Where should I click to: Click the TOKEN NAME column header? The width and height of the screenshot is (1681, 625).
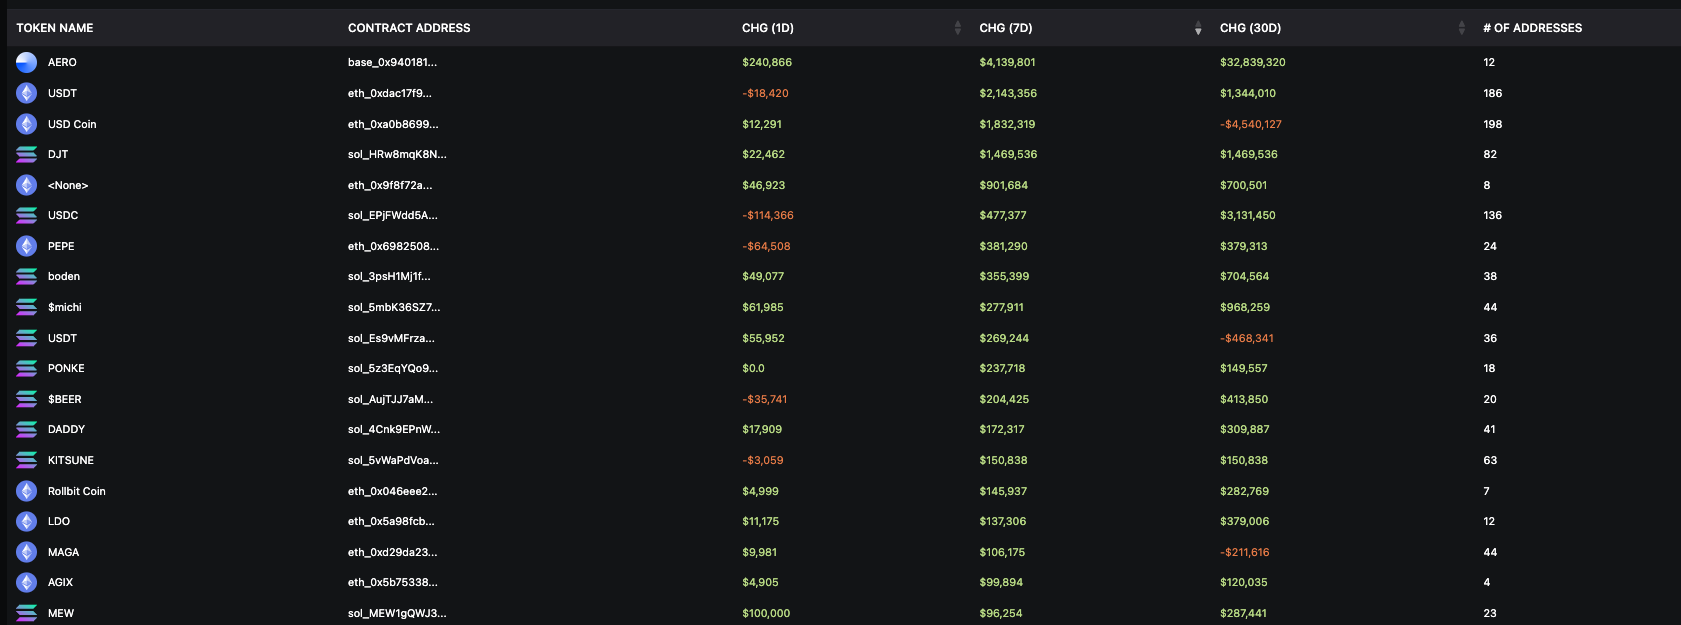[55, 28]
